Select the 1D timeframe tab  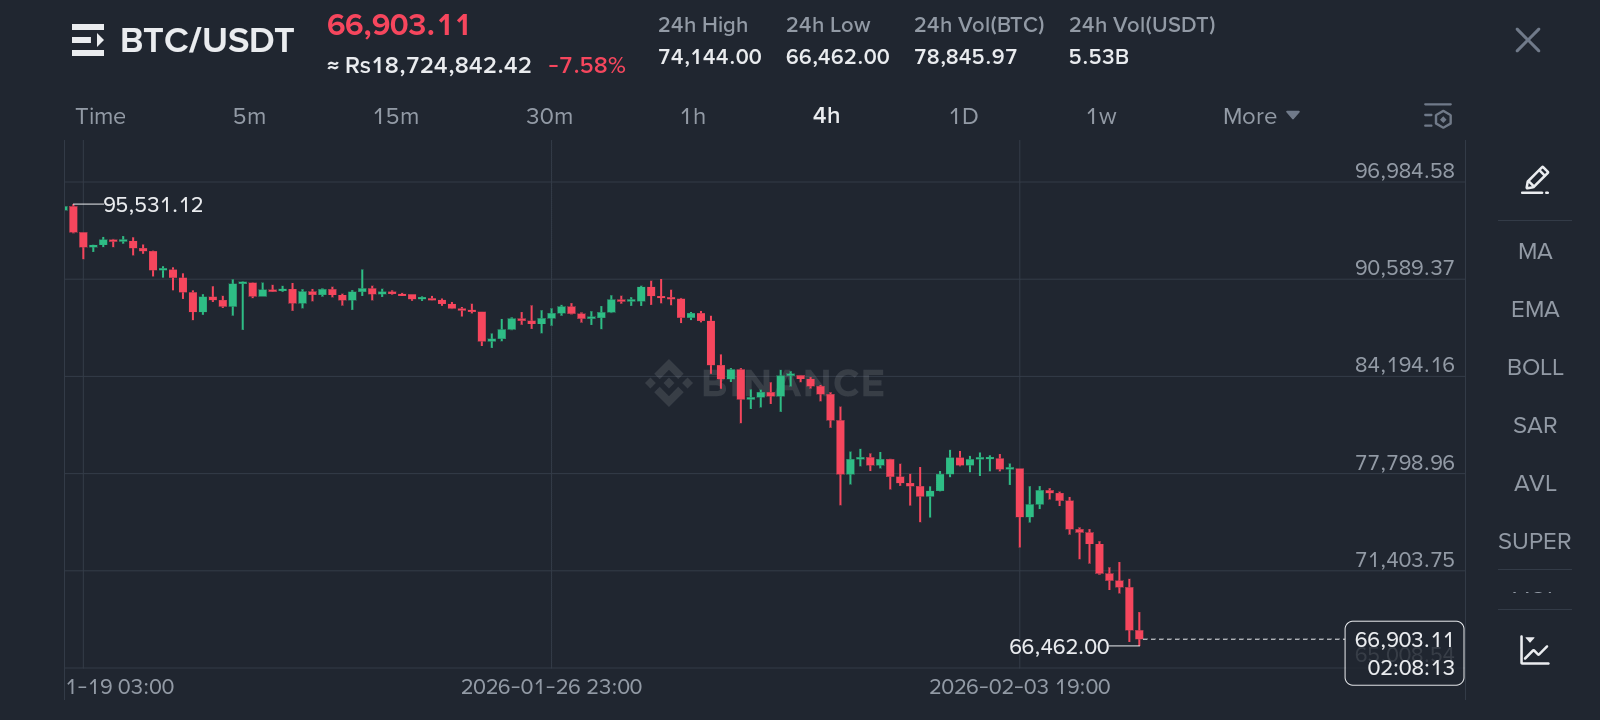[963, 117]
